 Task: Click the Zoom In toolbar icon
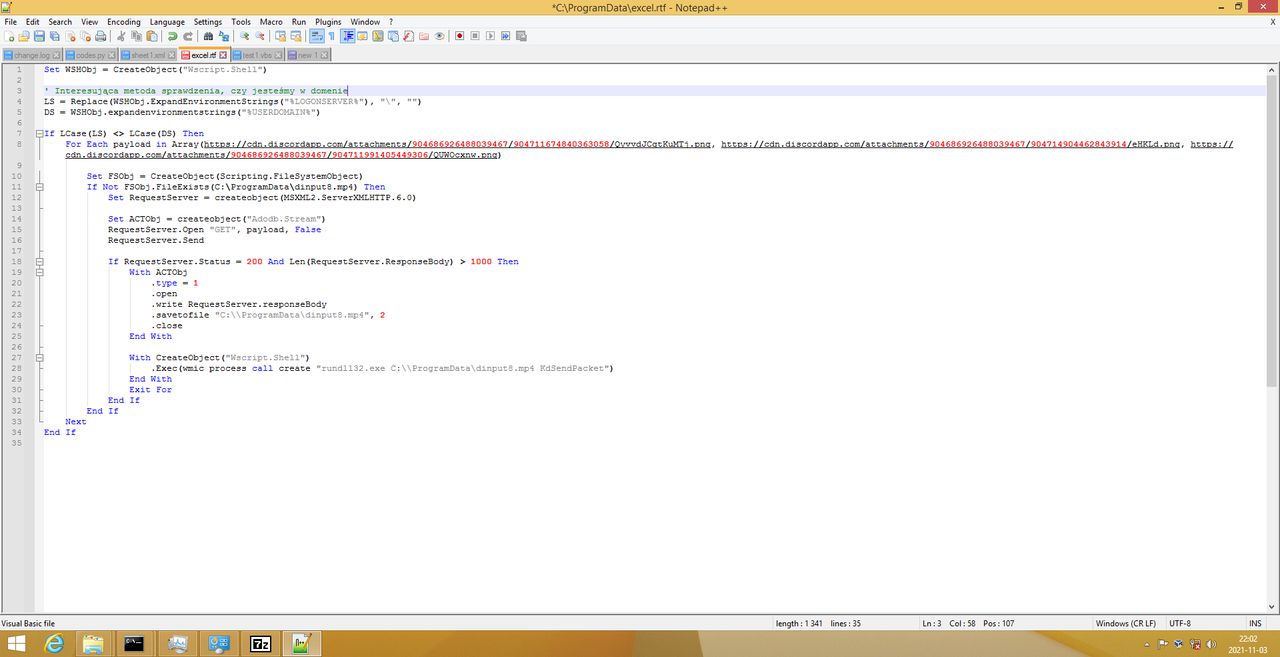pos(244,36)
